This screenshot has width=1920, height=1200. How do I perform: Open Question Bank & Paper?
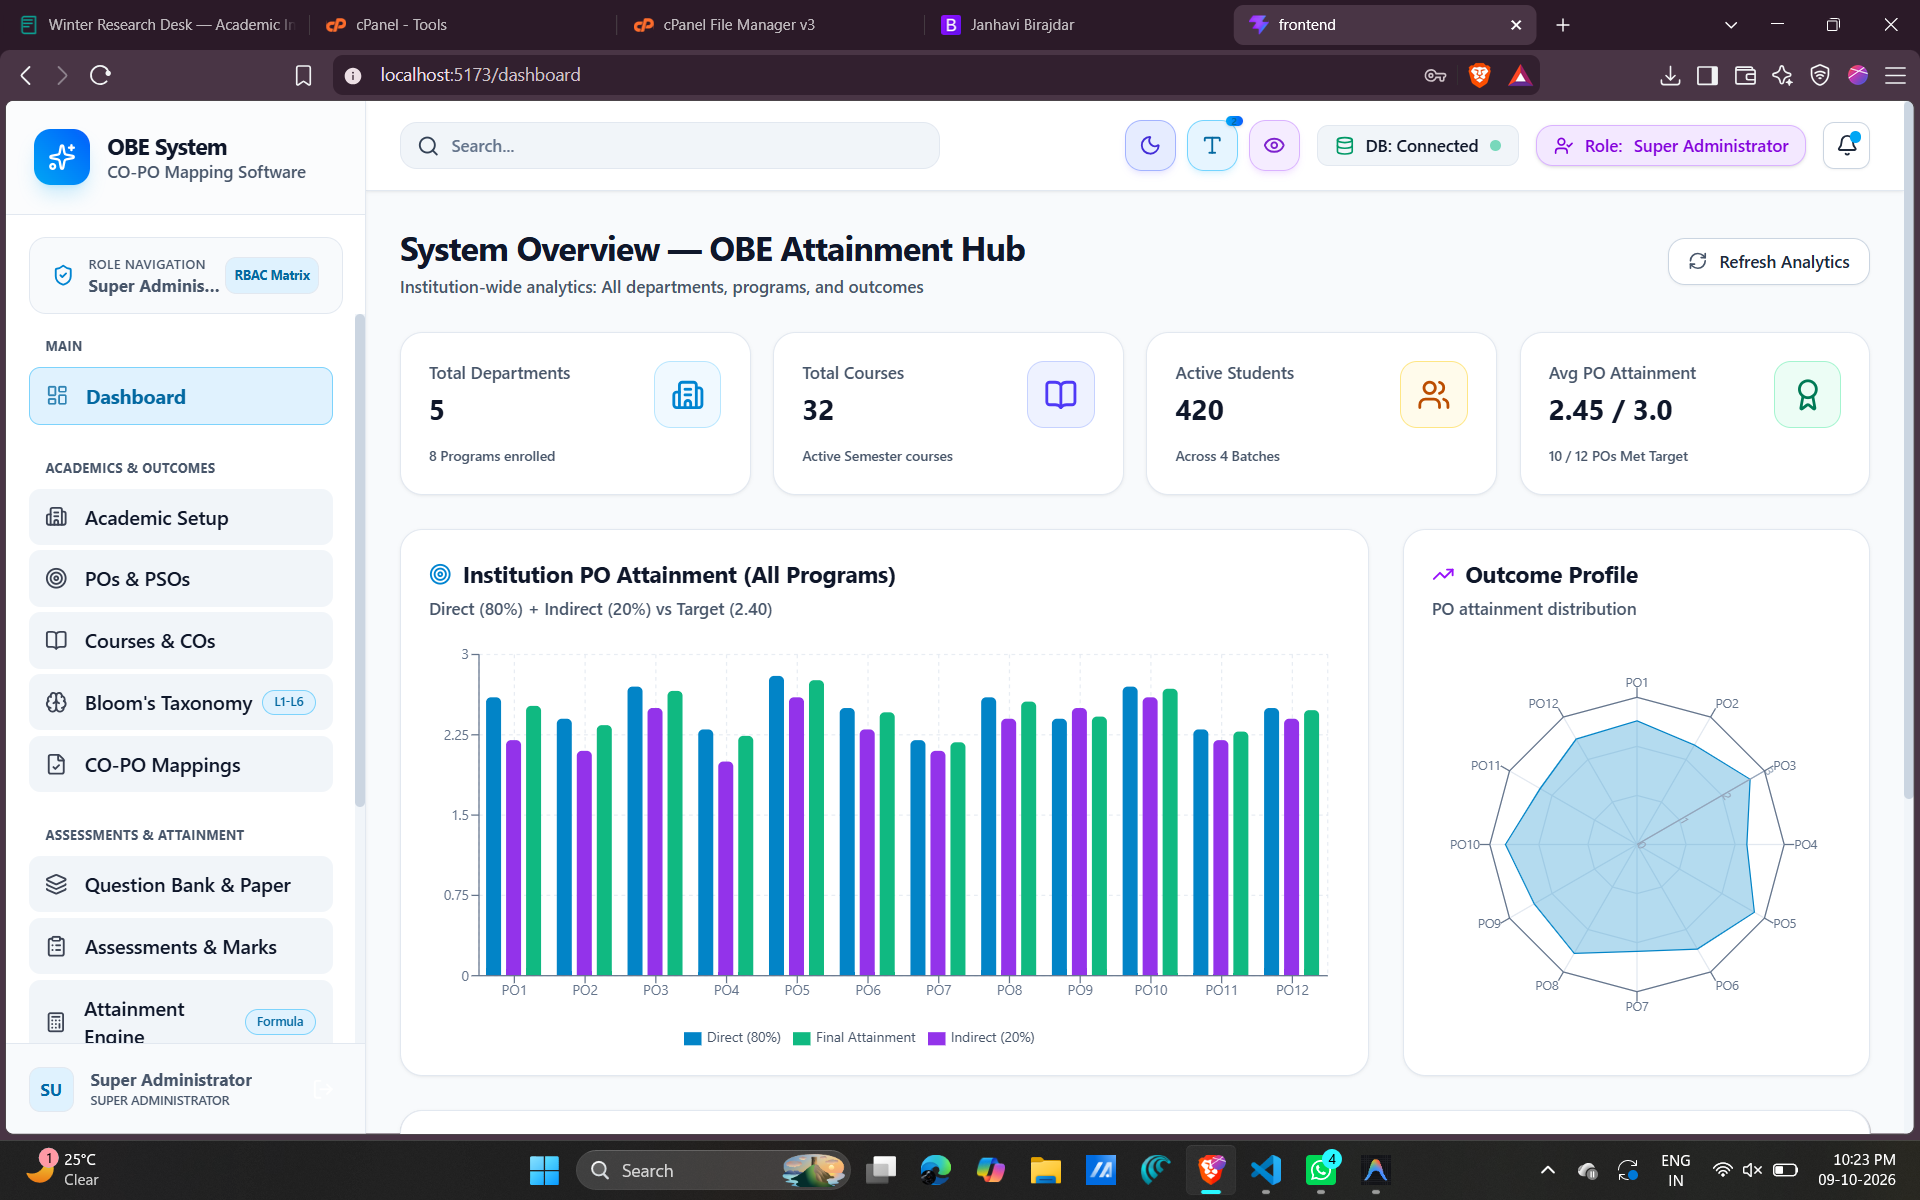tap(181, 885)
